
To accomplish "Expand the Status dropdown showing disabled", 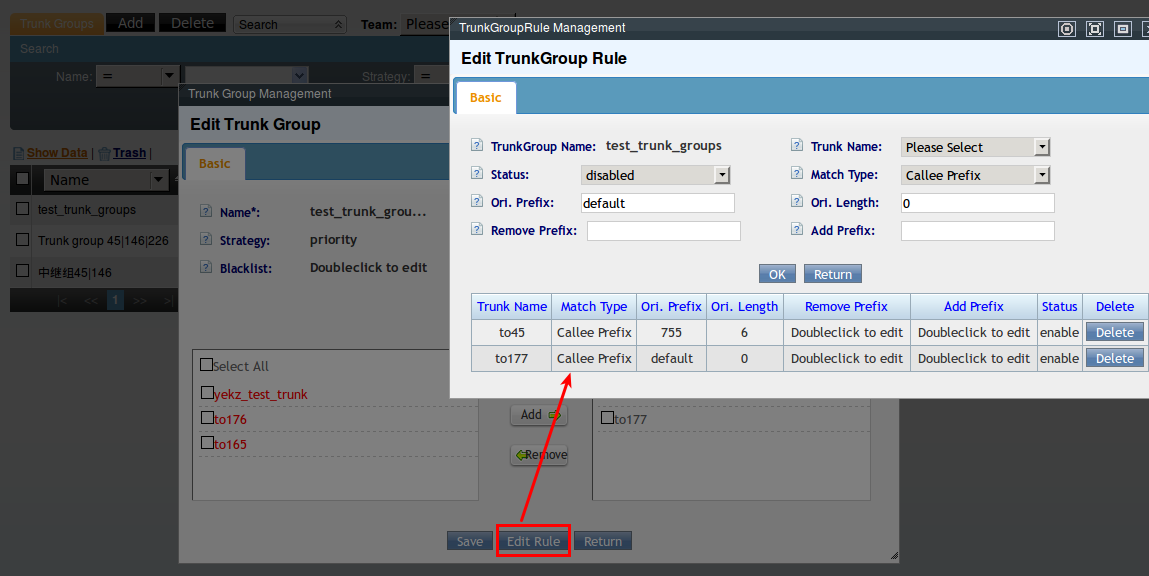I will point(655,175).
